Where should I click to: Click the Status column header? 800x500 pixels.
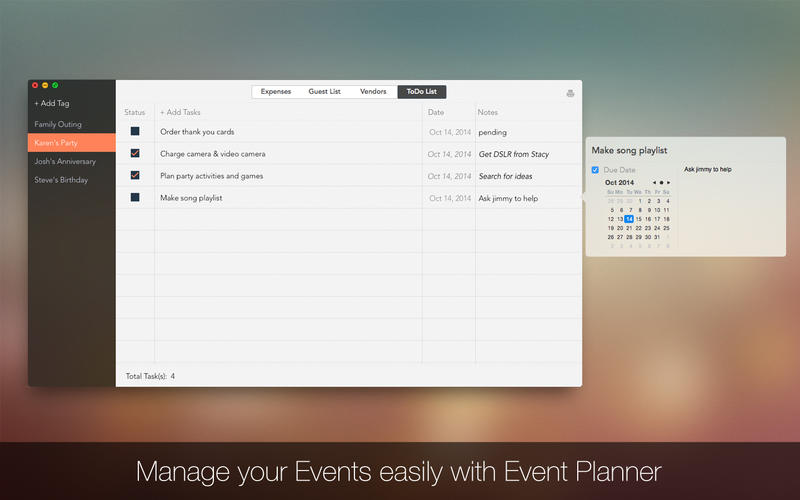pos(135,112)
